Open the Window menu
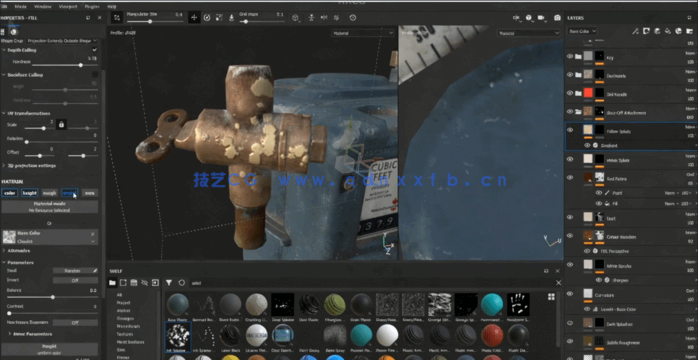The height and width of the screenshot is (360, 698). pyautogui.click(x=43, y=7)
